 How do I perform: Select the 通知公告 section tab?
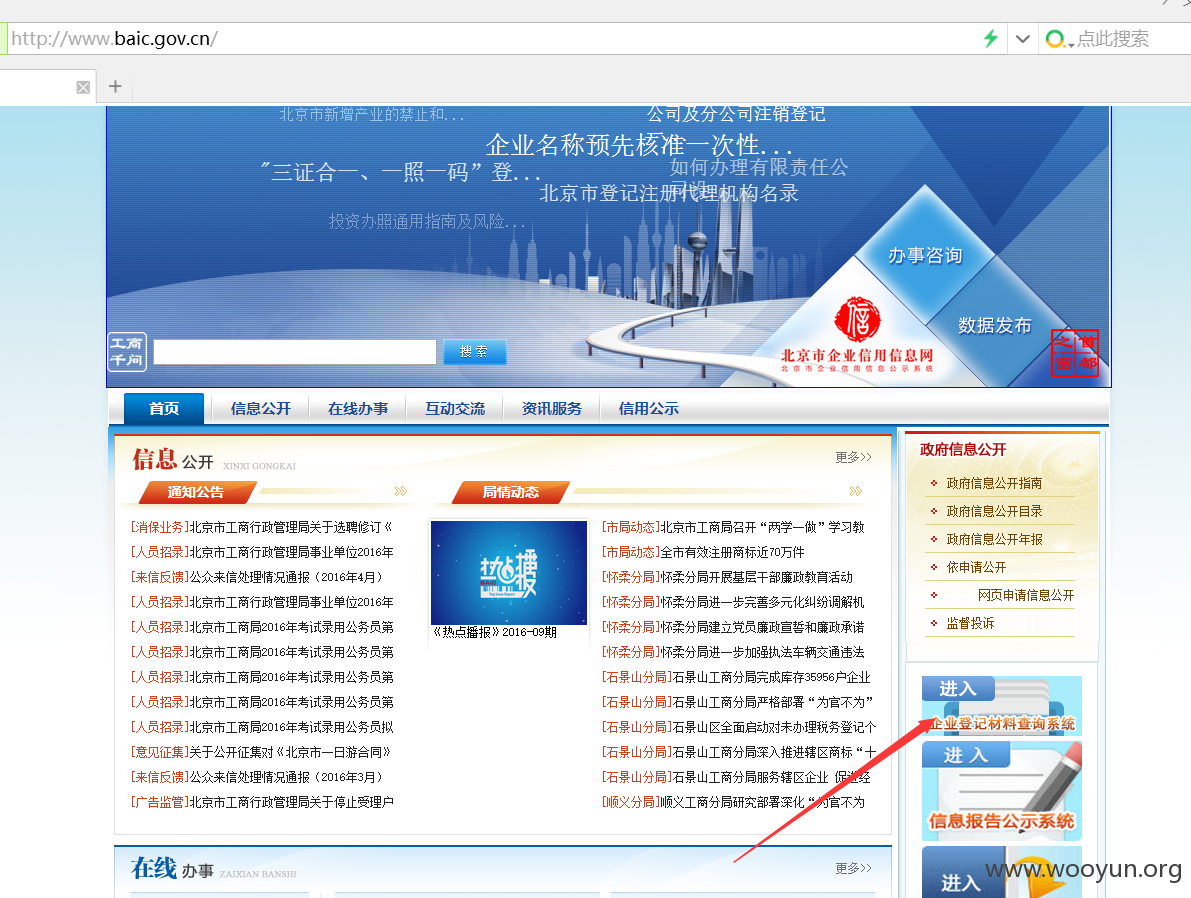[x=196, y=492]
